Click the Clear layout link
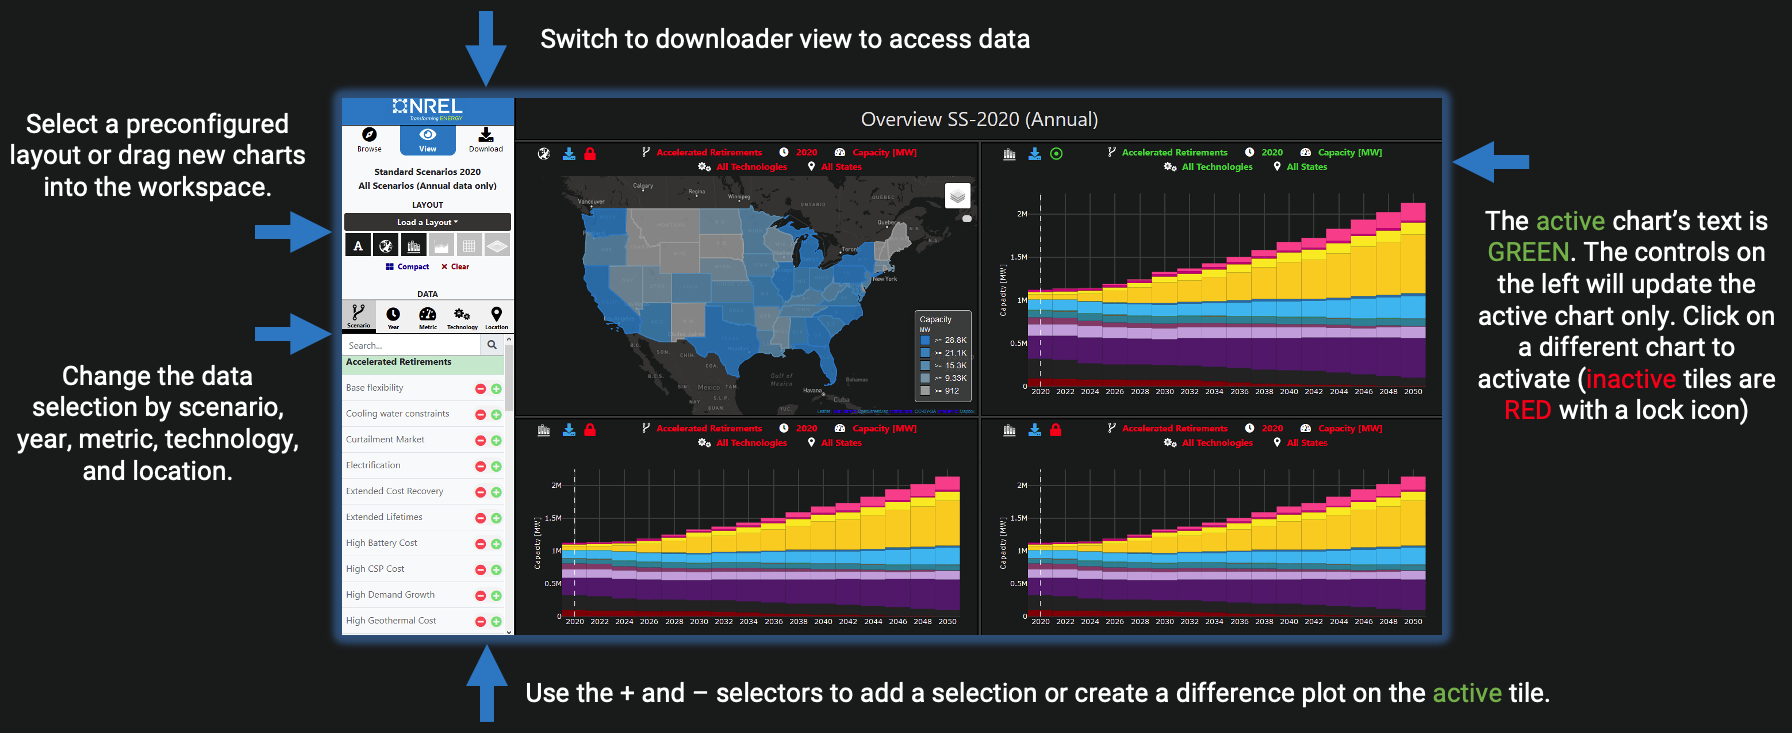This screenshot has width=1792, height=733. pyautogui.click(x=455, y=267)
